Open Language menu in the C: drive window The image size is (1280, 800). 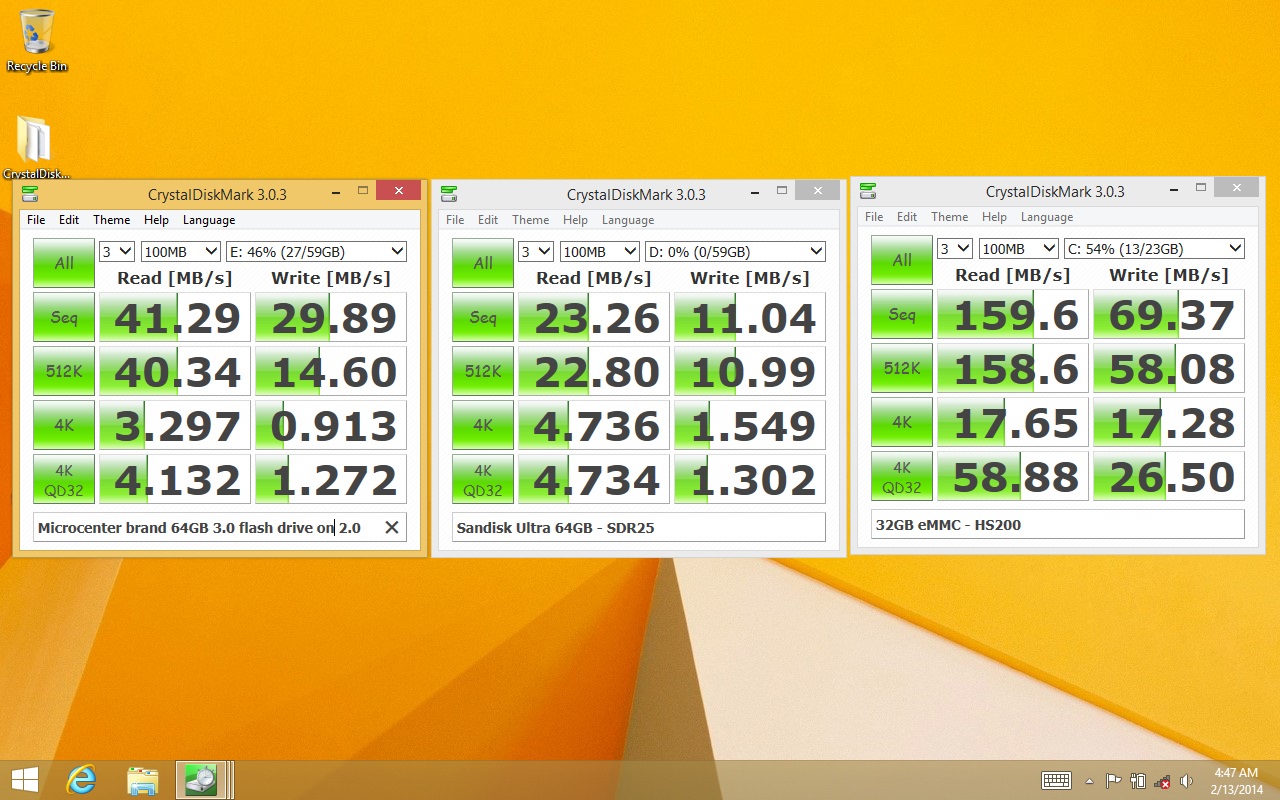1047,217
